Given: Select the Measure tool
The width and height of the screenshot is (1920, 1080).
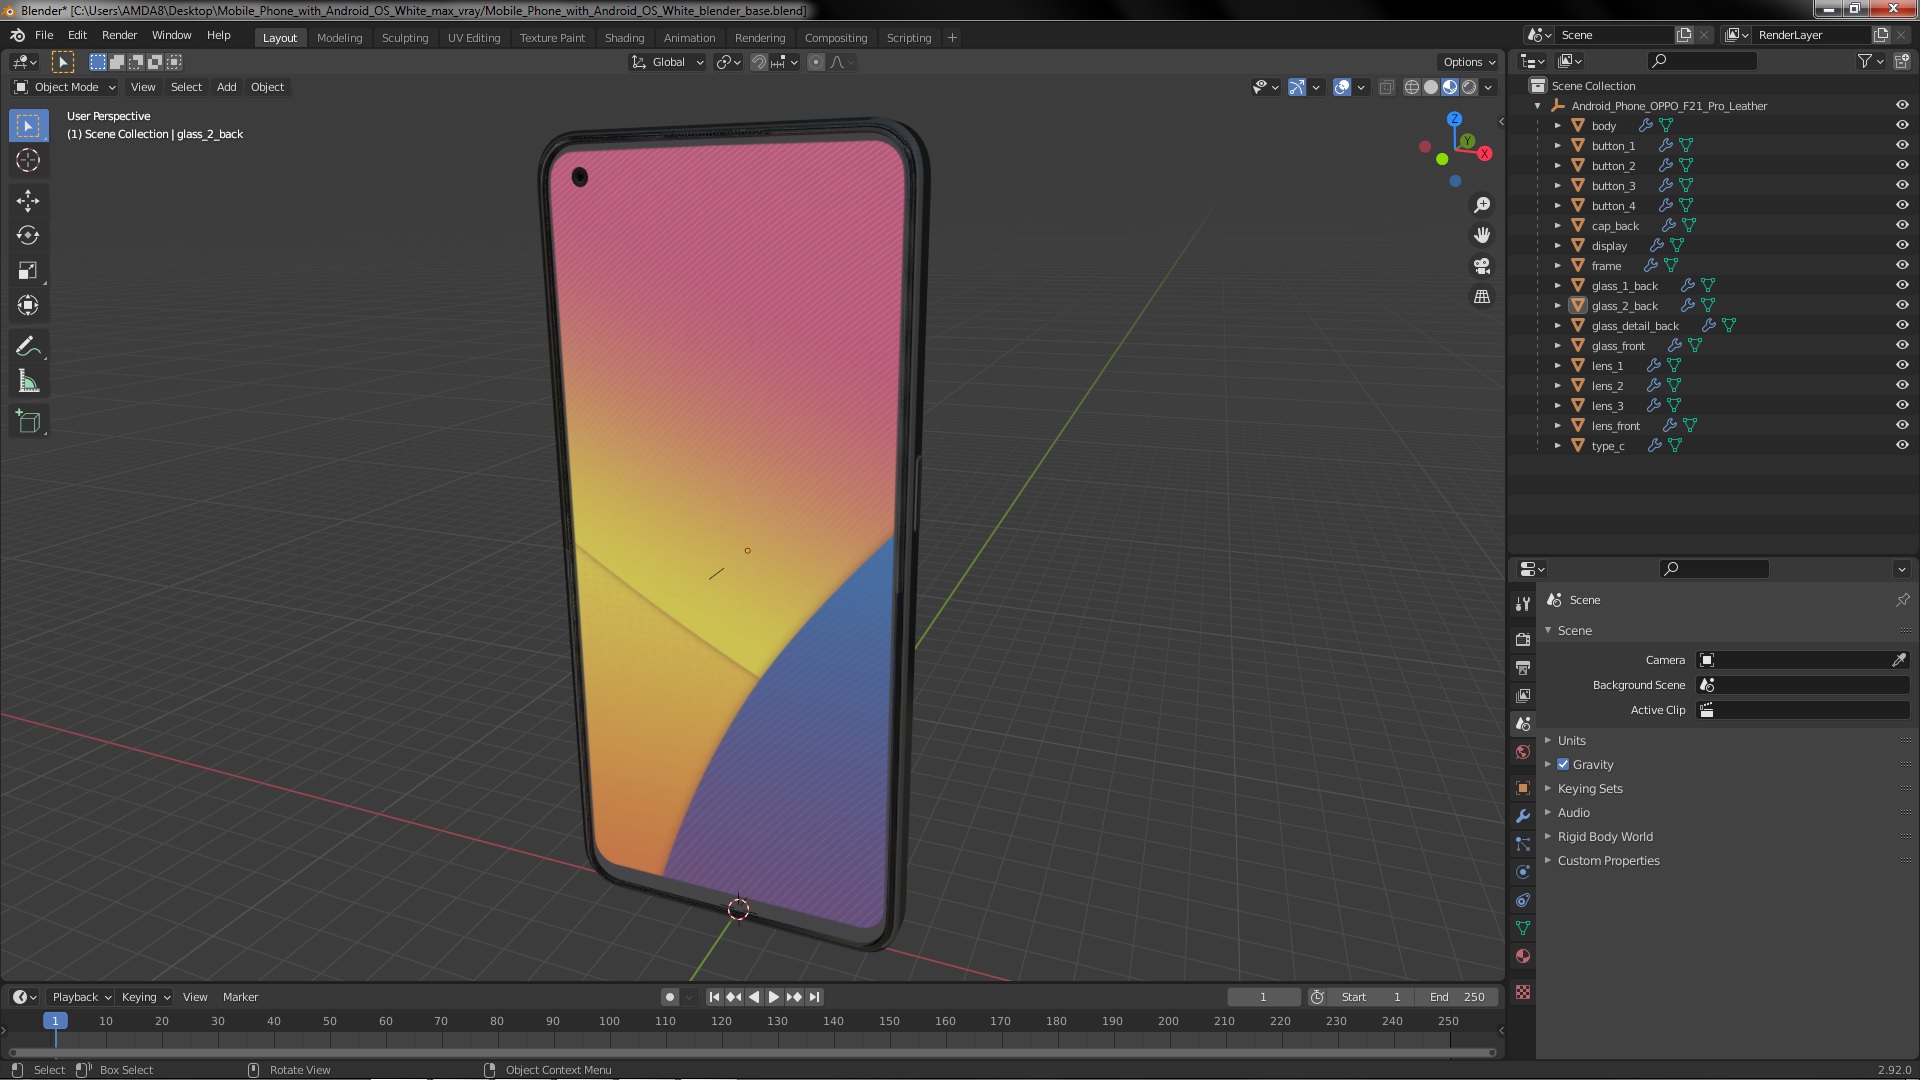Looking at the screenshot, I should click(x=28, y=382).
